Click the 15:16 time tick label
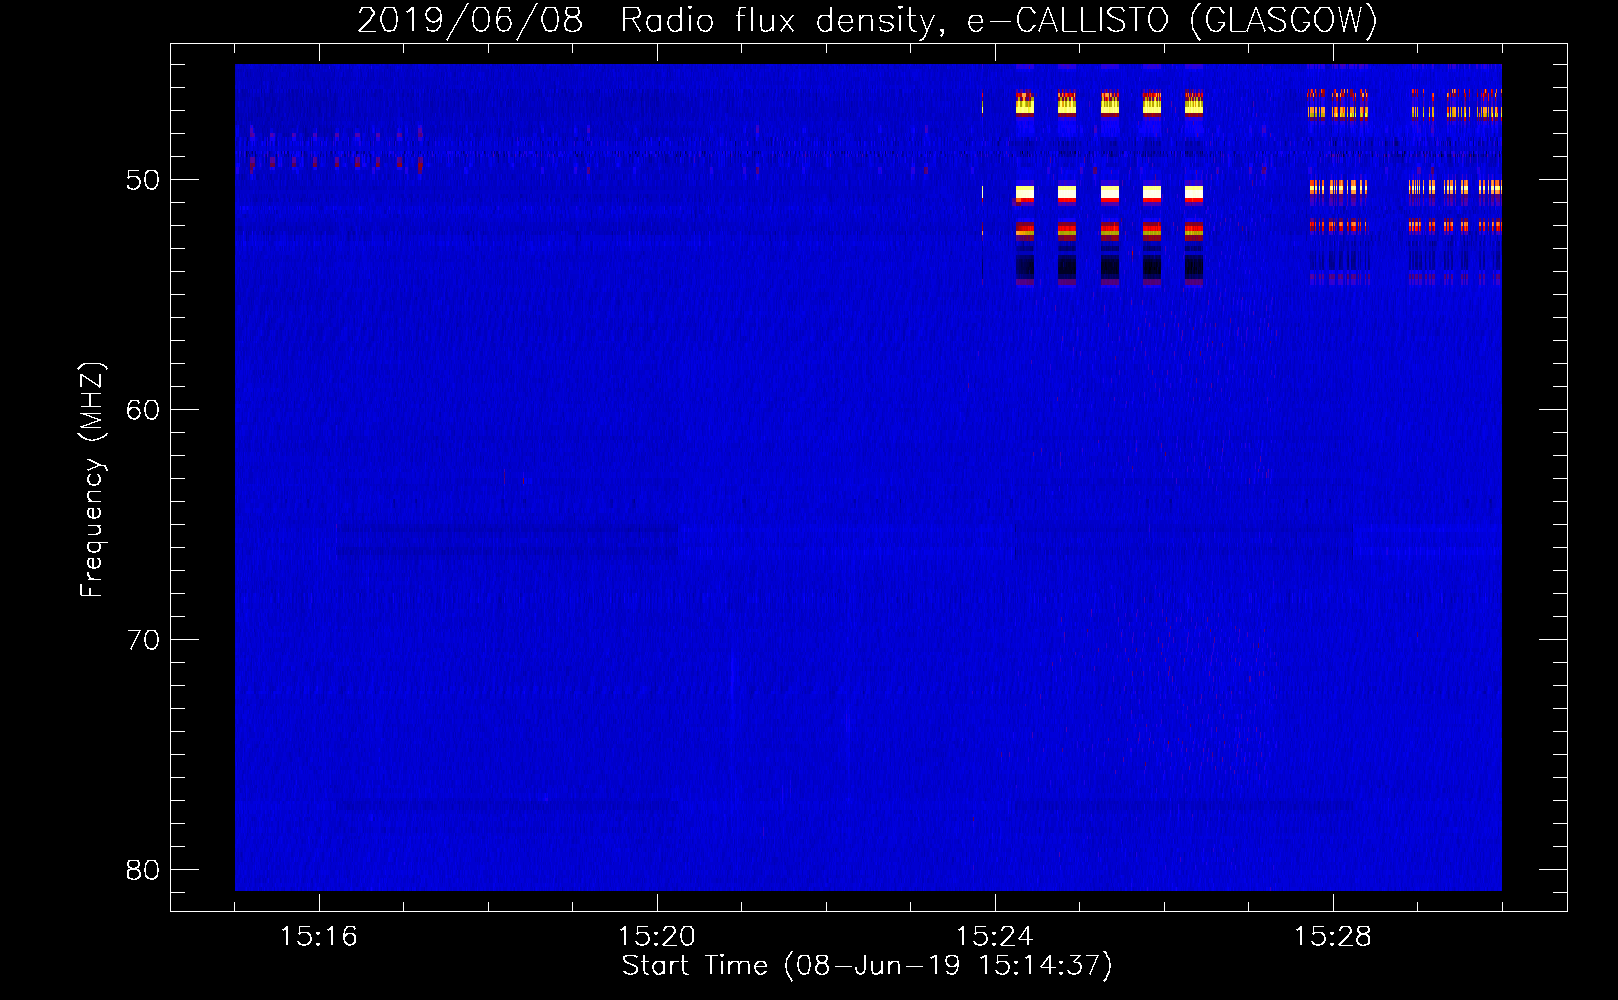 [319, 937]
